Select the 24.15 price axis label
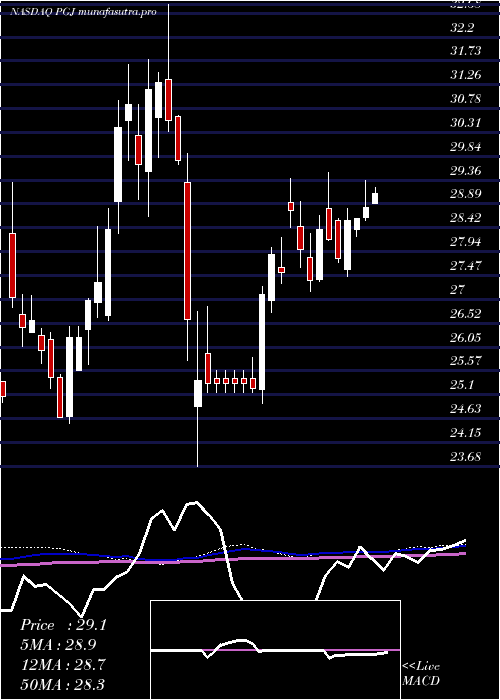 tap(466, 433)
